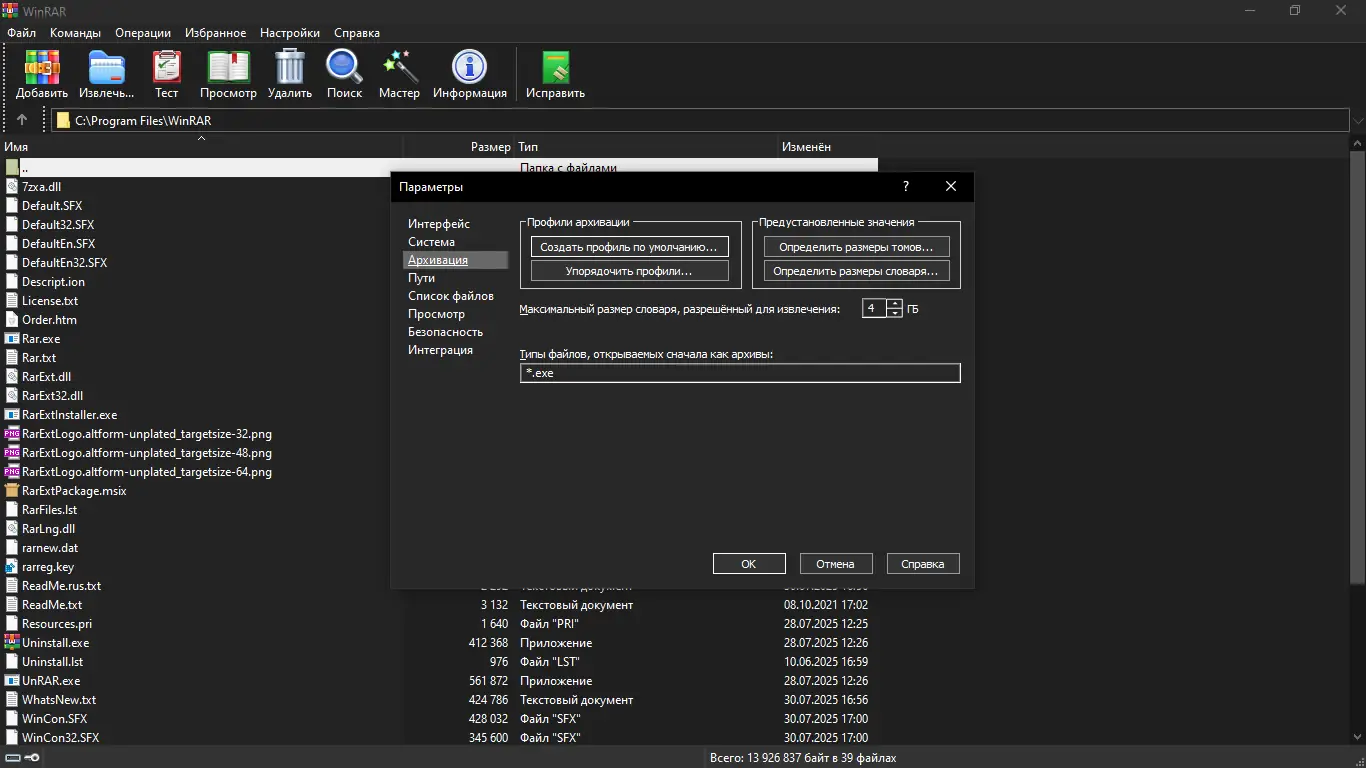Screen dimensions: 1366x768
Task: Click the RarExtInstaller.exe file icon
Action: pos(12,415)
